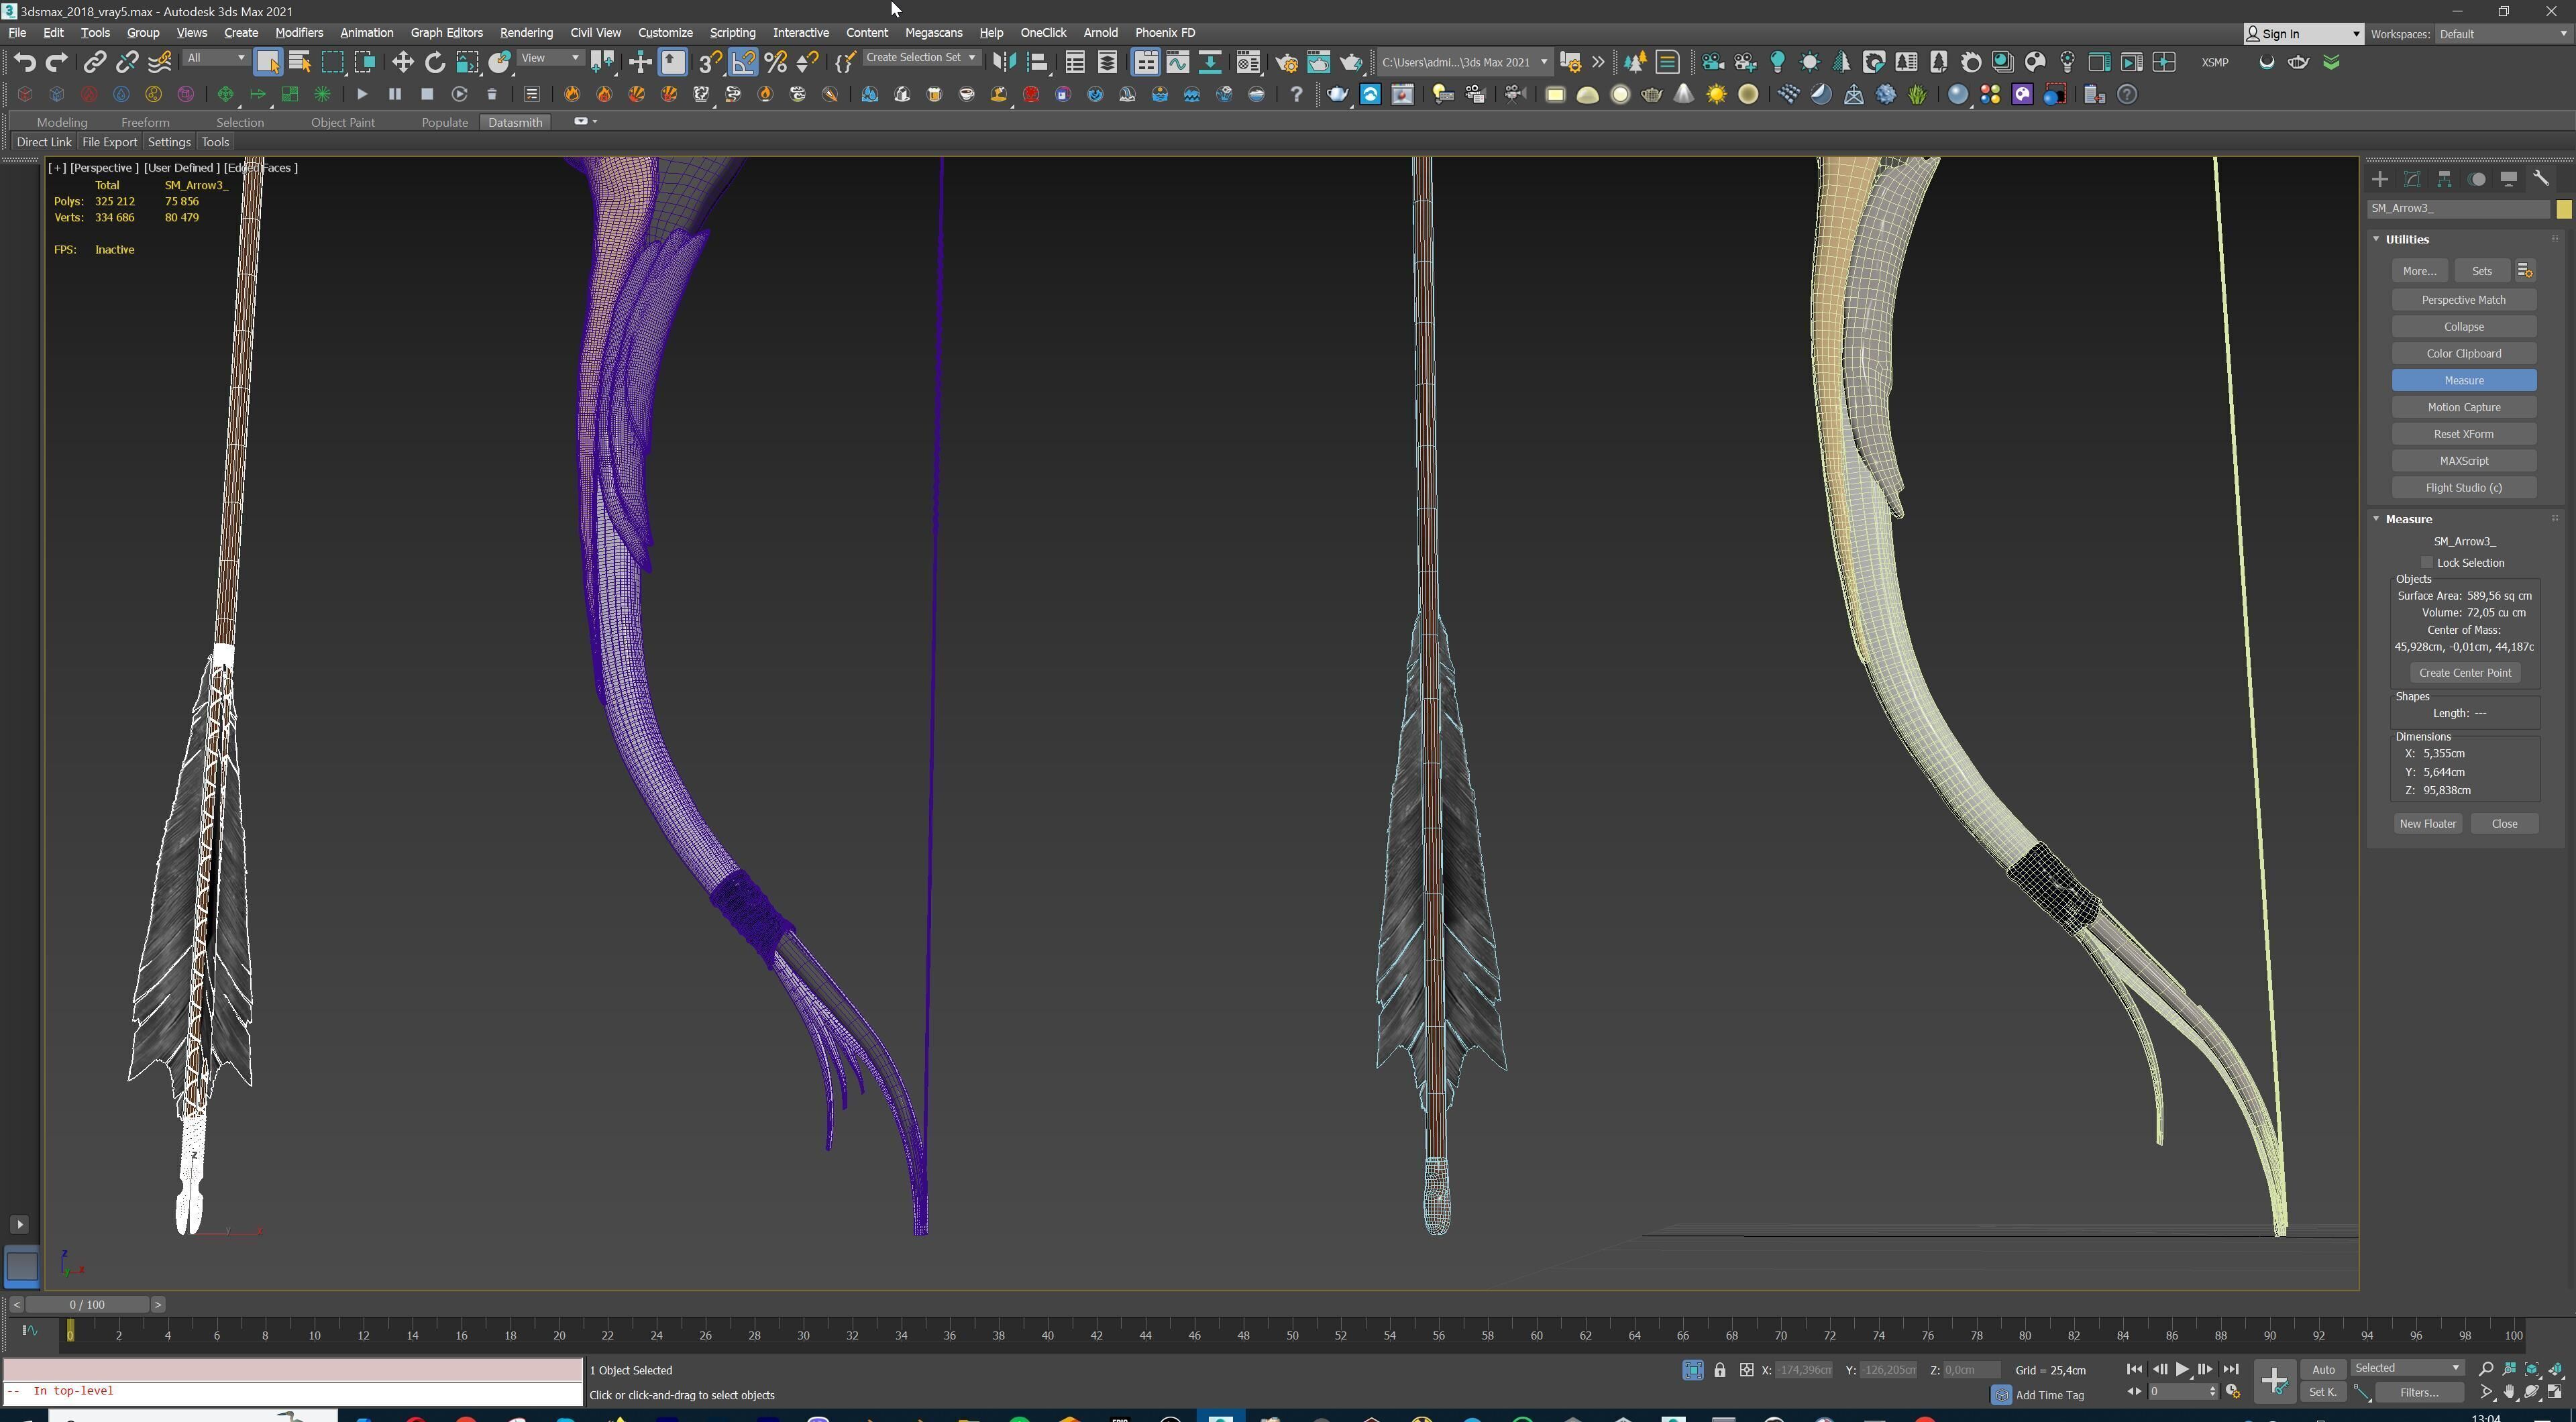Click the Undo arrow icon
This screenshot has height=1422, width=2576.
click(24, 62)
